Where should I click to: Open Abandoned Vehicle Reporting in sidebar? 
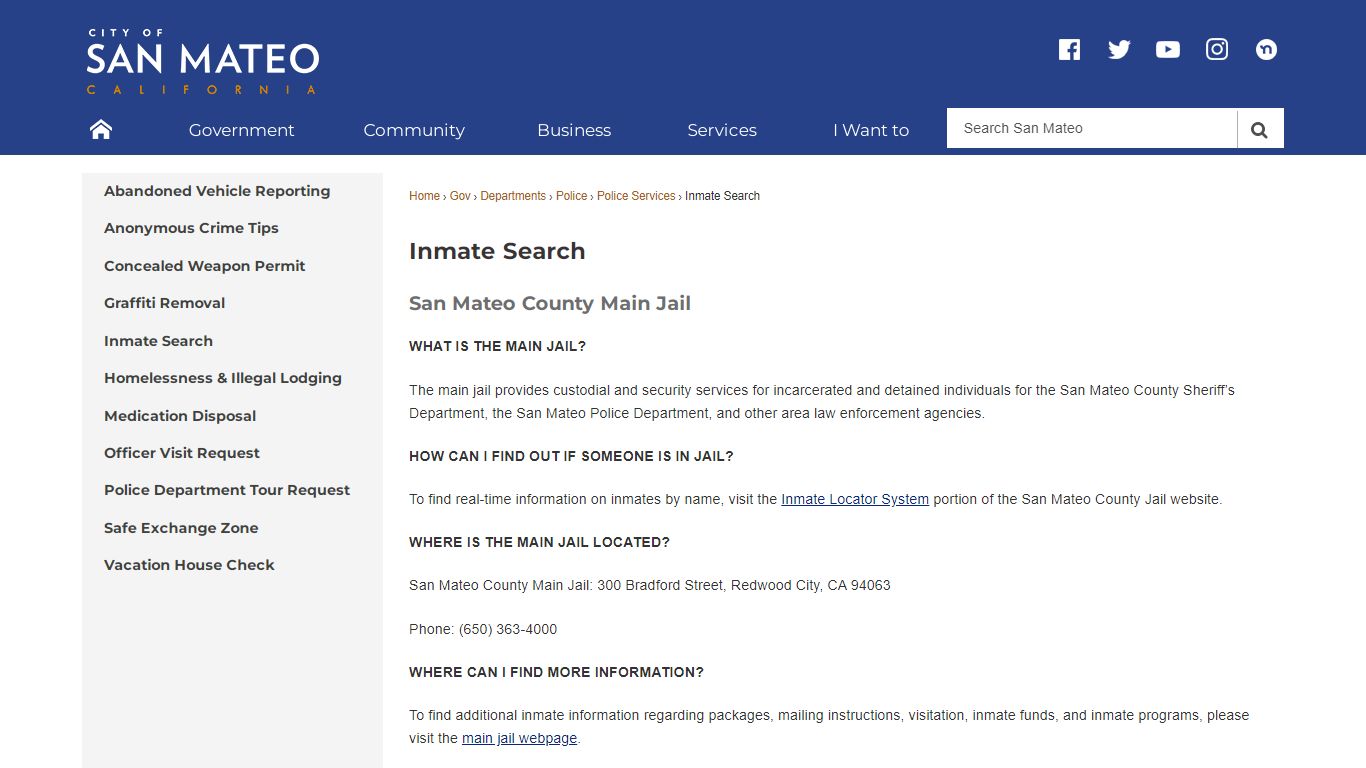(x=217, y=191)
